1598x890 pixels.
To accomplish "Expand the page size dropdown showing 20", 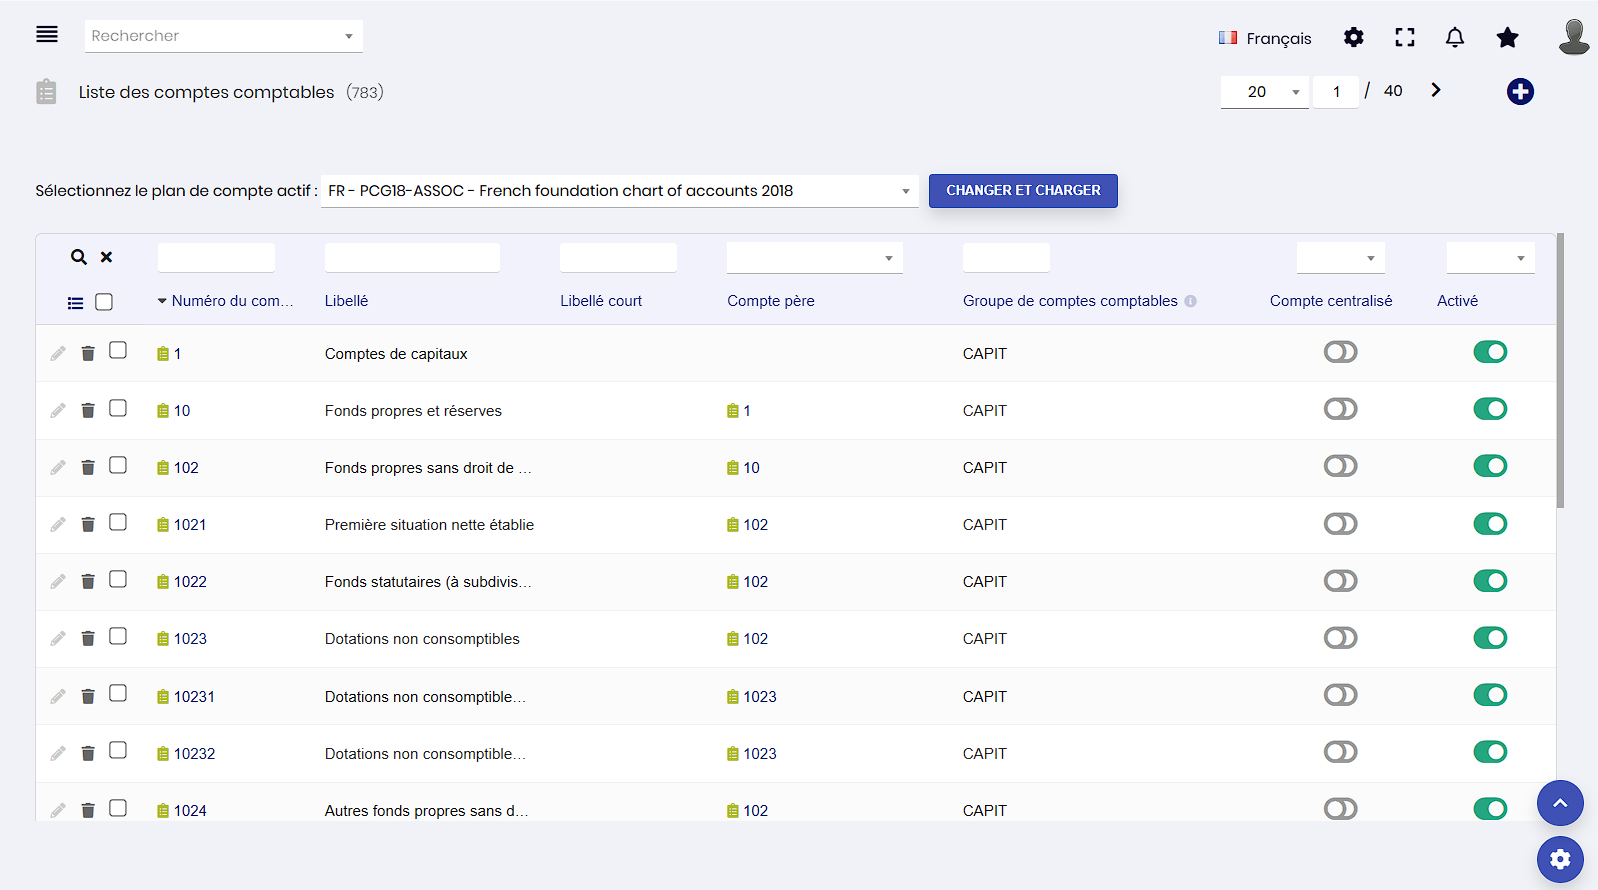I will pos(1264,92).
